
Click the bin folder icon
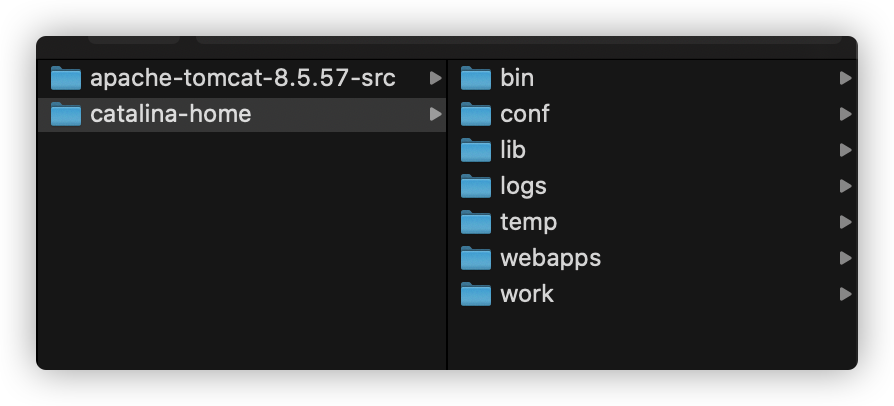tap(476, 78)
